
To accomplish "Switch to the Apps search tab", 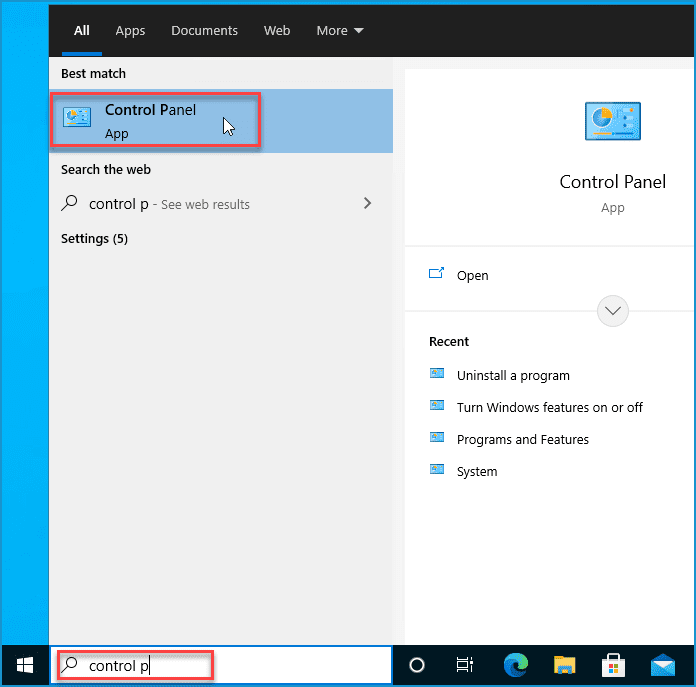I will (130, 31).
